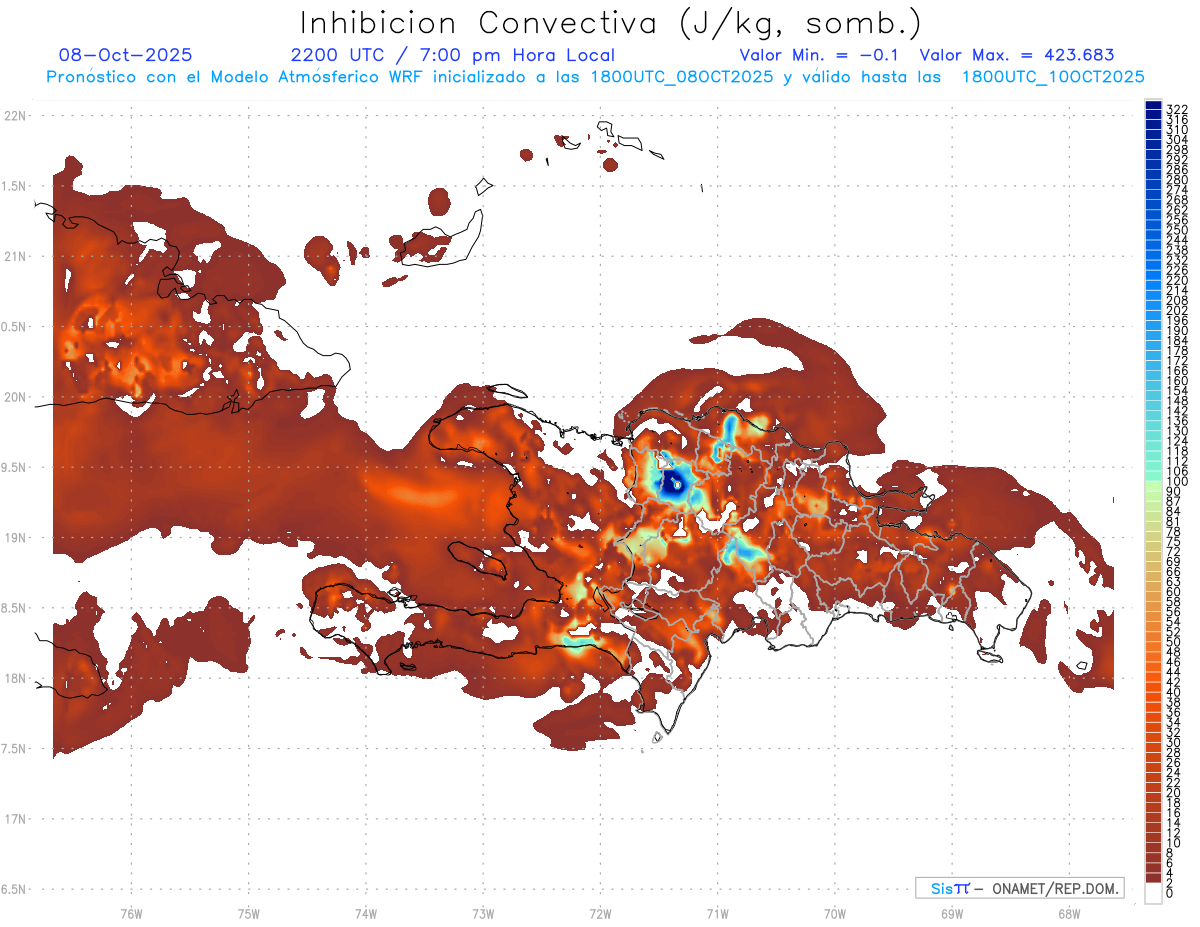
Task: Click the 08-Oct-2025 date text
Action: click(126, 55)
